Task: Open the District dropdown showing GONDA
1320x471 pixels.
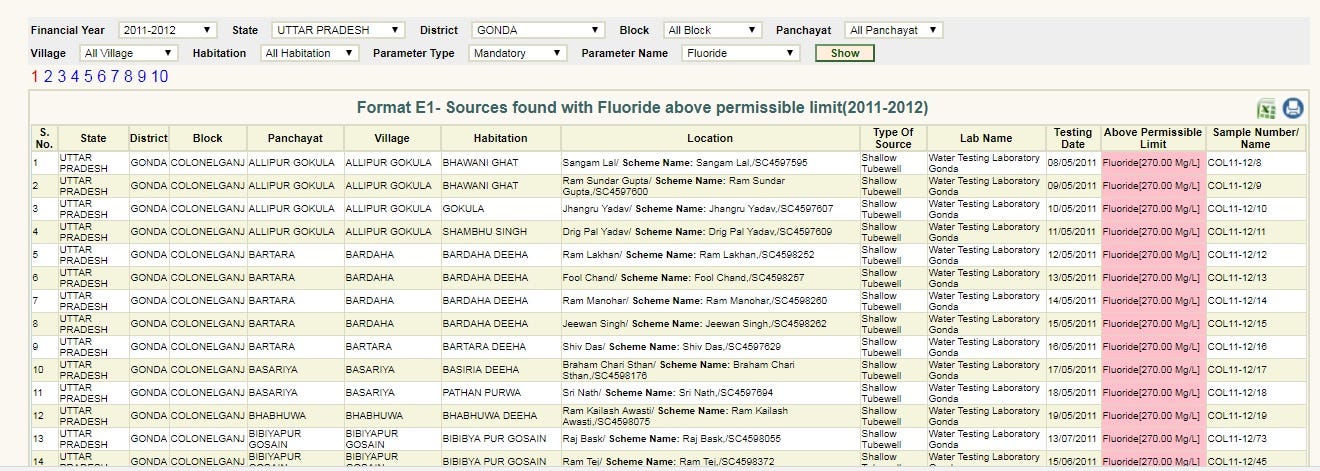Action: click(x=538, y=31)
